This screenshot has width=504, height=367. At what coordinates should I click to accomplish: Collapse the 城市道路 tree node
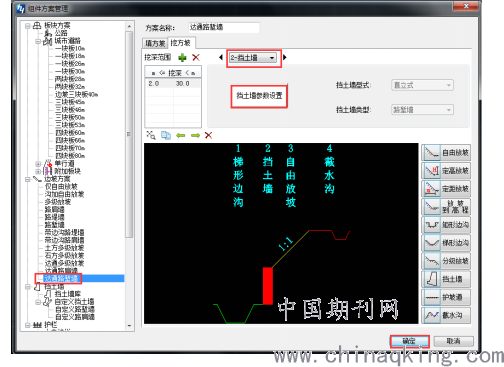pyautogui.click(x=38, y=41)
